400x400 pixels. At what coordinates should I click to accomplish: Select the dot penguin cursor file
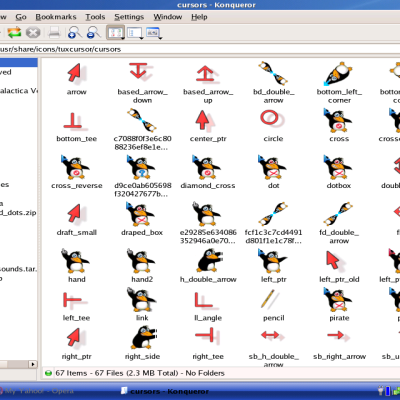click(273, 173)
